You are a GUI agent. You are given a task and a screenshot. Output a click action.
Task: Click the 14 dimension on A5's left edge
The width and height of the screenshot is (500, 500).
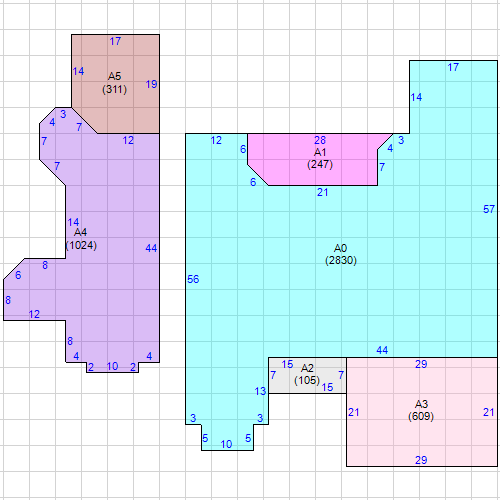coord(78,71)
